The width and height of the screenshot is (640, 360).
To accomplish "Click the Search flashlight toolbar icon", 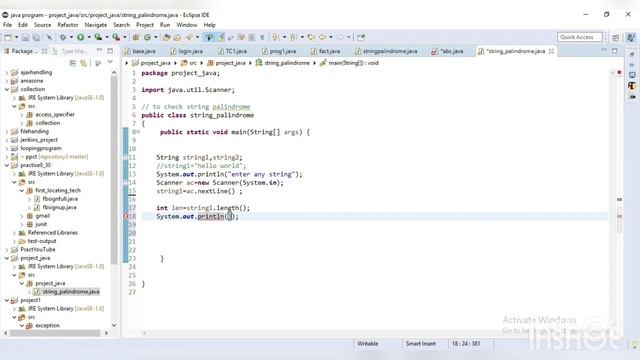I will [189, 38].
